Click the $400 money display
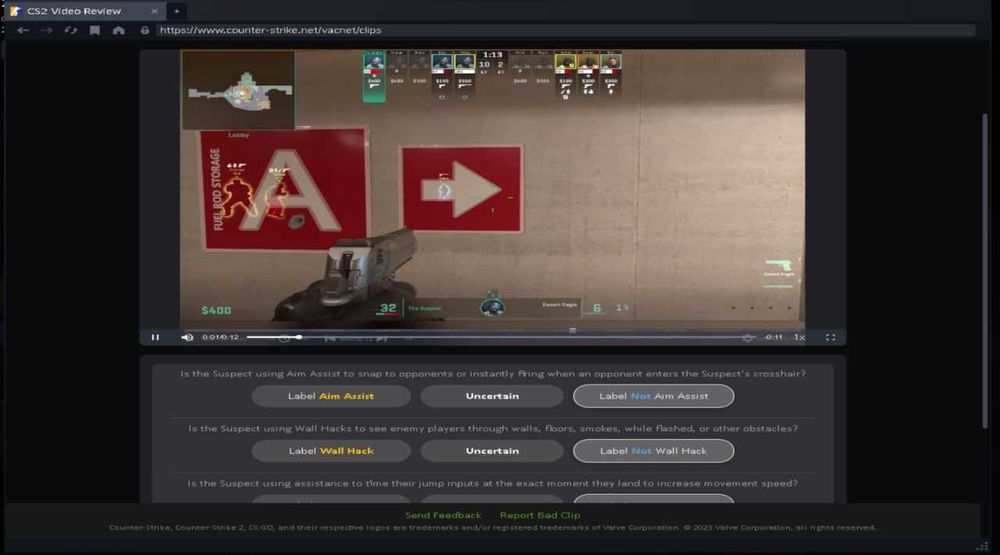Screen dimensions: 1000x555 click(x=216, y=311)
